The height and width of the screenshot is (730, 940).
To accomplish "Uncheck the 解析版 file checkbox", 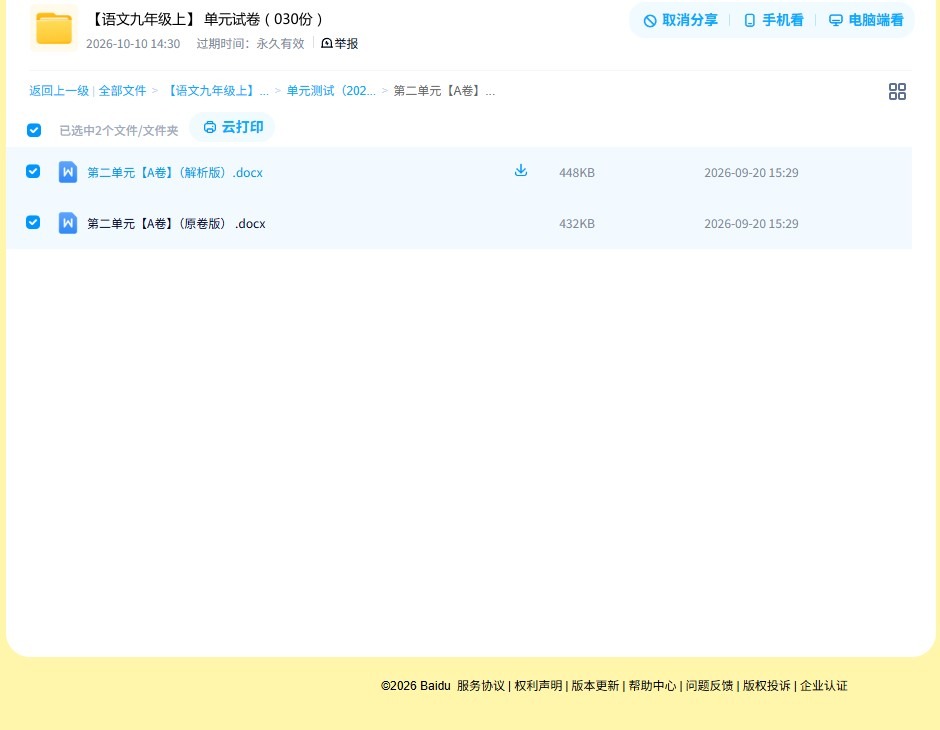I will 33,171.
